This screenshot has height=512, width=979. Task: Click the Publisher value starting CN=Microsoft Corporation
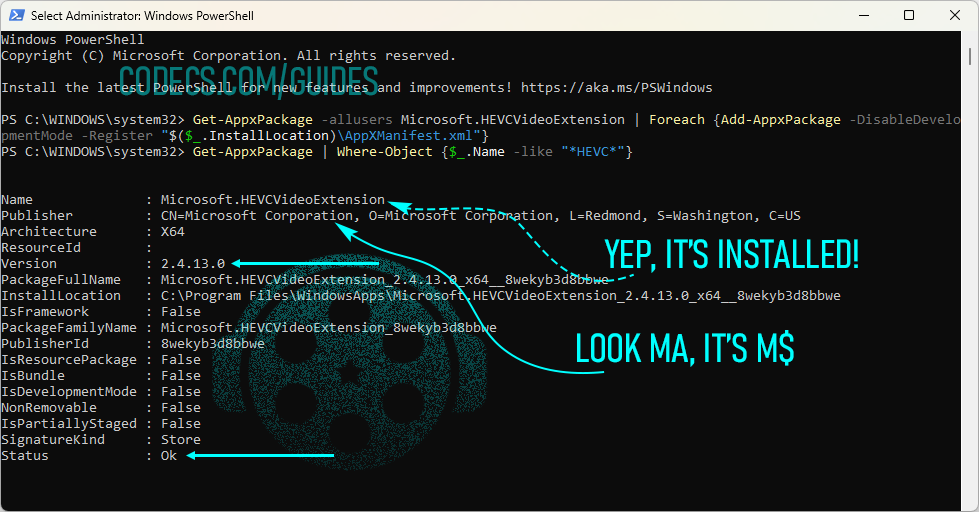[x=481, y=216]
